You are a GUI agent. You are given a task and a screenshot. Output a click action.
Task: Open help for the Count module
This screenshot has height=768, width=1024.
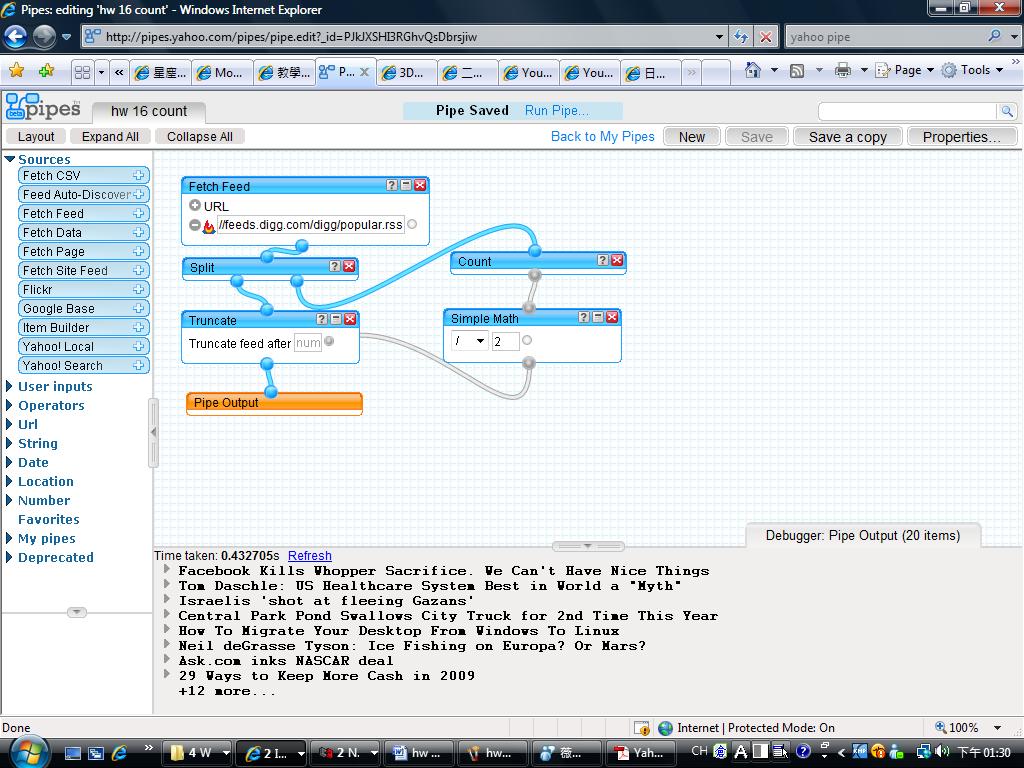point(603,261)
